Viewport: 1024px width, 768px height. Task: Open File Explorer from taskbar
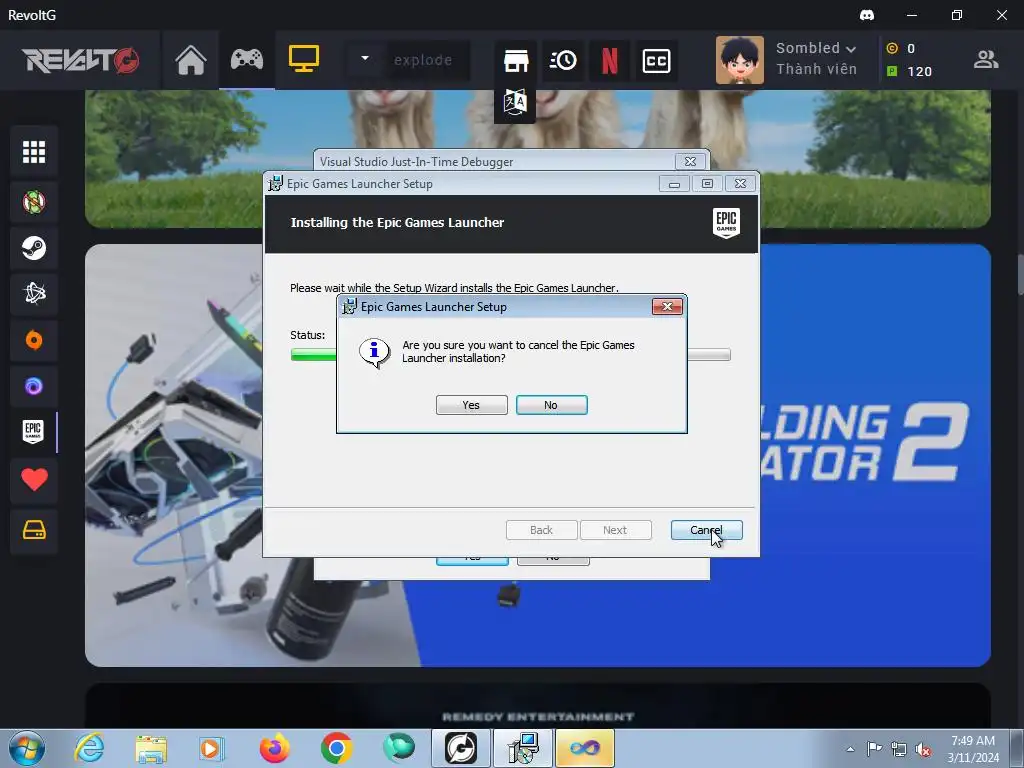(151, 748)
